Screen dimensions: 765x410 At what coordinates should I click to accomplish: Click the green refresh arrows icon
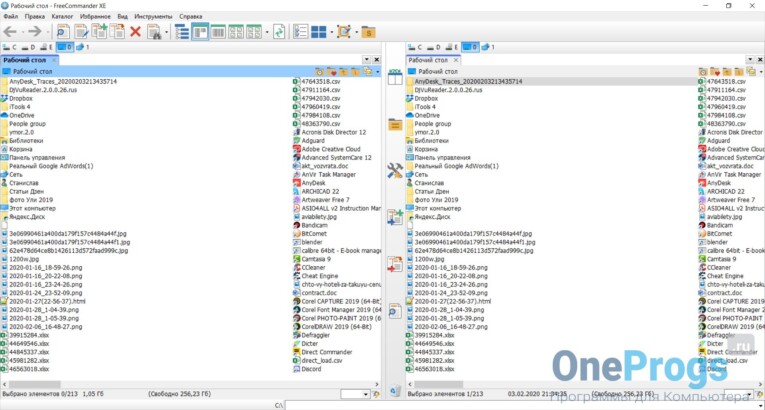279,32
